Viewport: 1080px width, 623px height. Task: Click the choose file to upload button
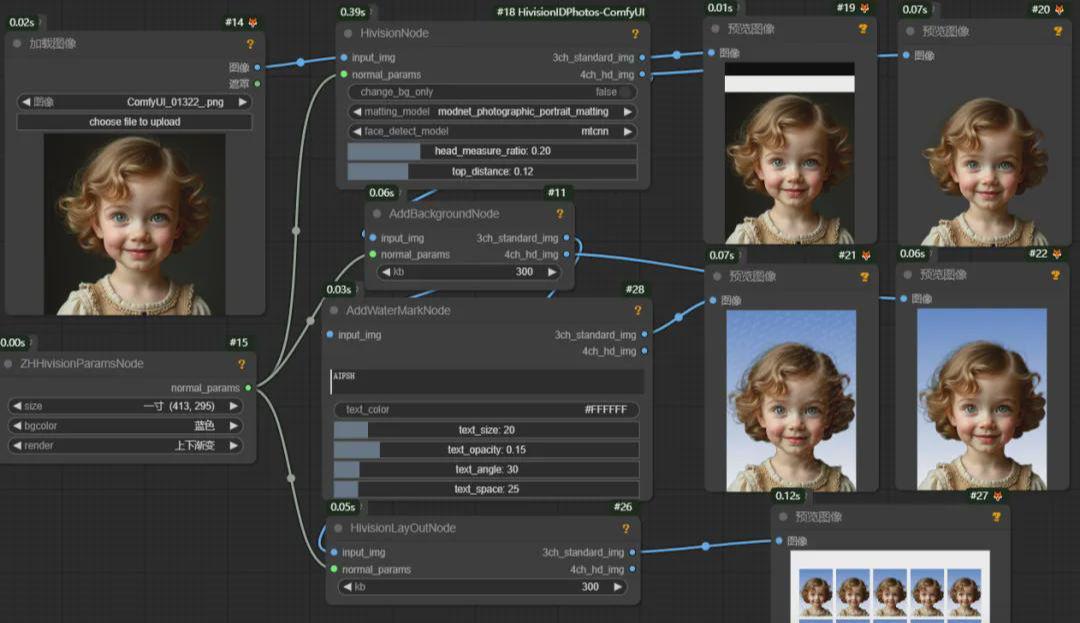pos(135,122)
